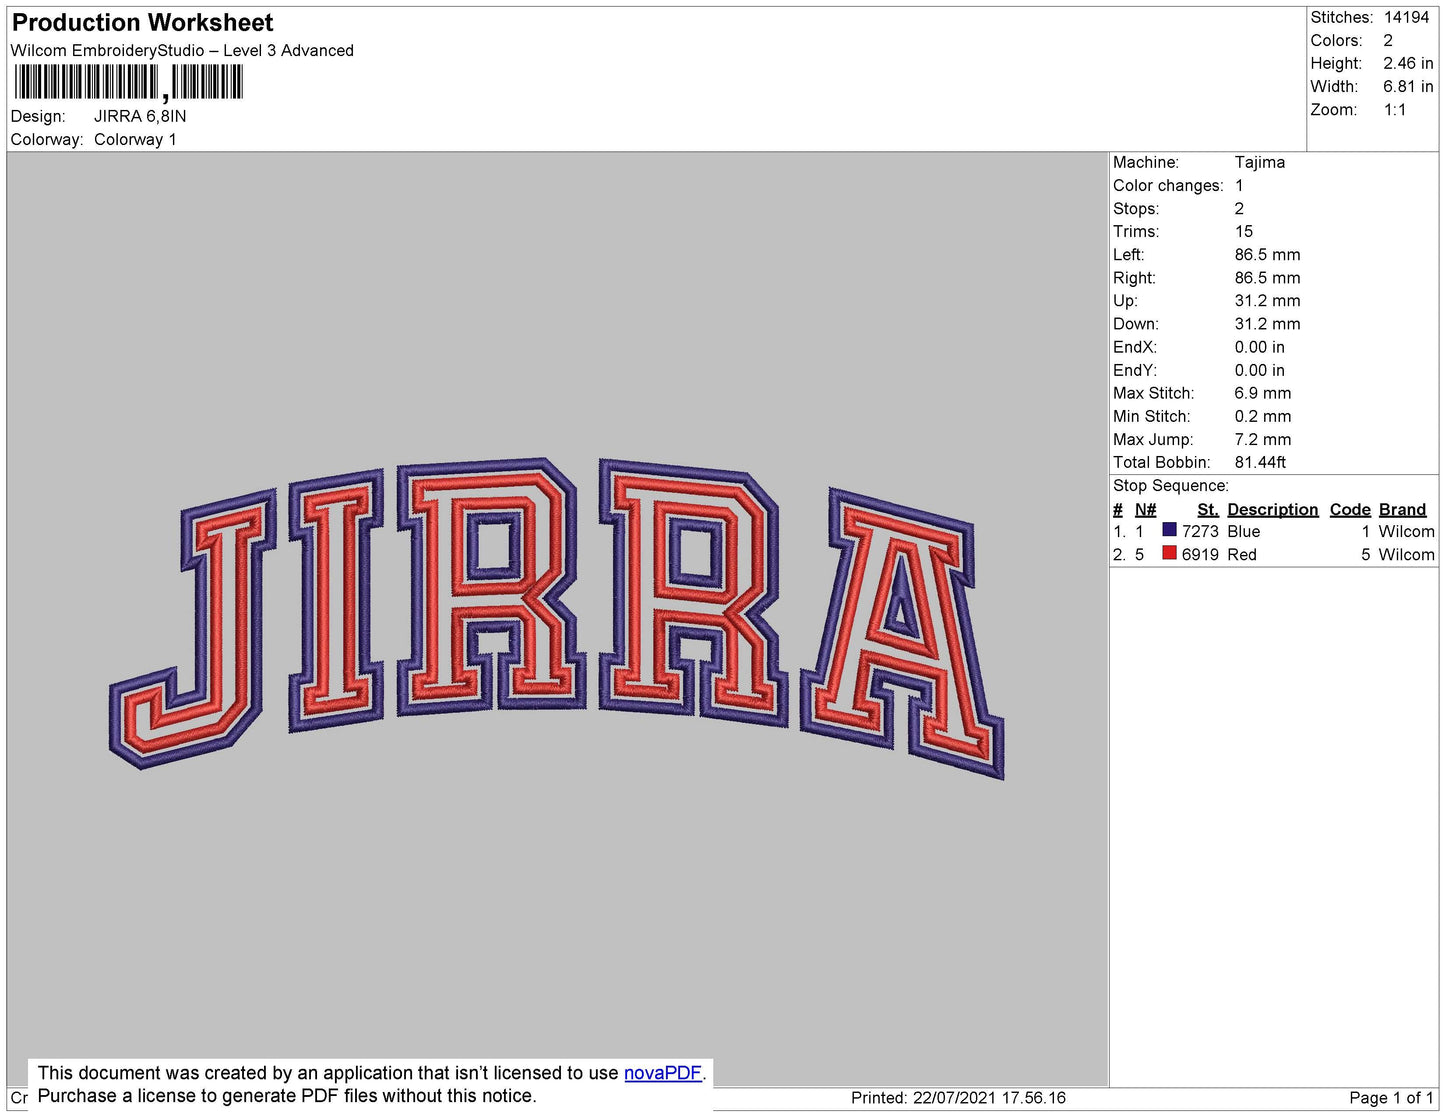Viewport: 1445px width, 1117px height.
Task: Click the Red description in stop sequence
Action: click(x=1241, y=555)
